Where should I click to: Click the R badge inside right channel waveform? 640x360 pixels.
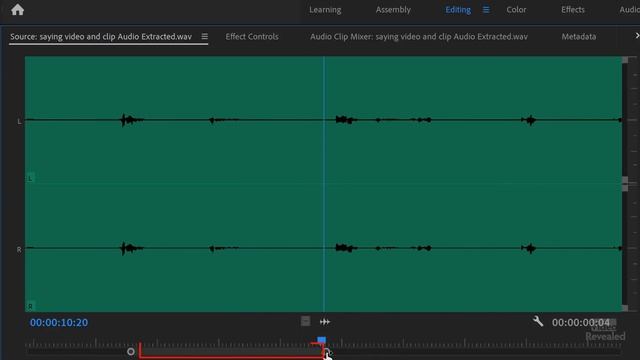(x=30, y=306)
